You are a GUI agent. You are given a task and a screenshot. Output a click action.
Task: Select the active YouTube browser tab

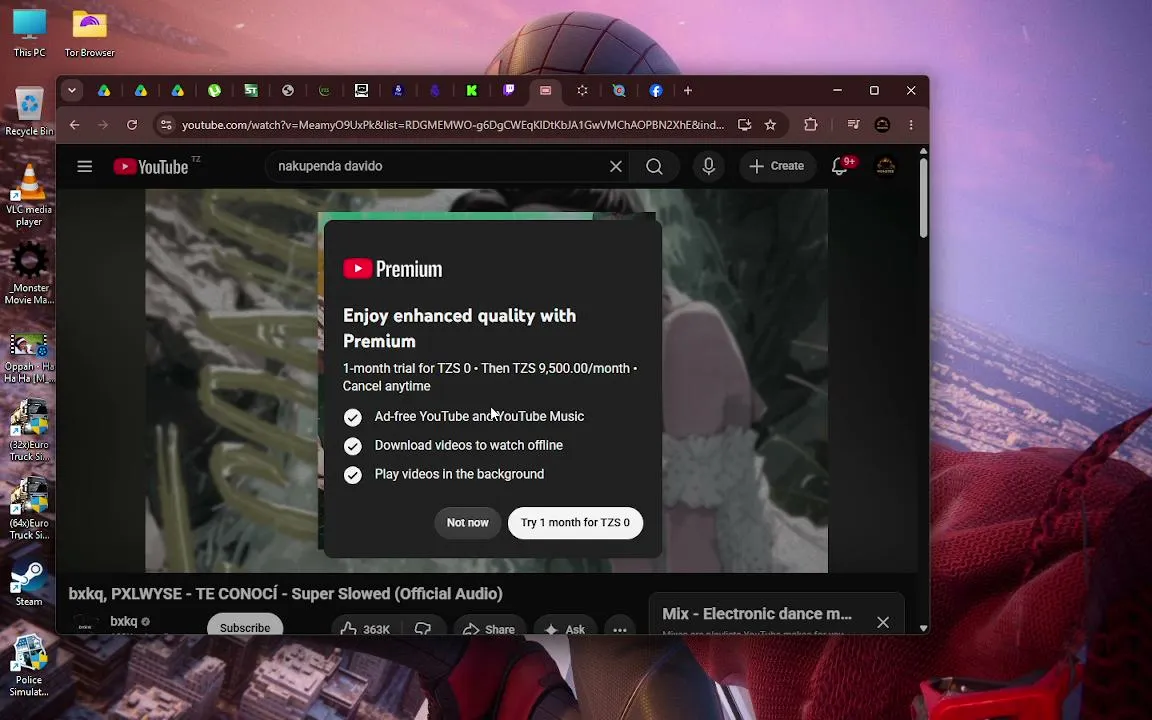(545, 90)
